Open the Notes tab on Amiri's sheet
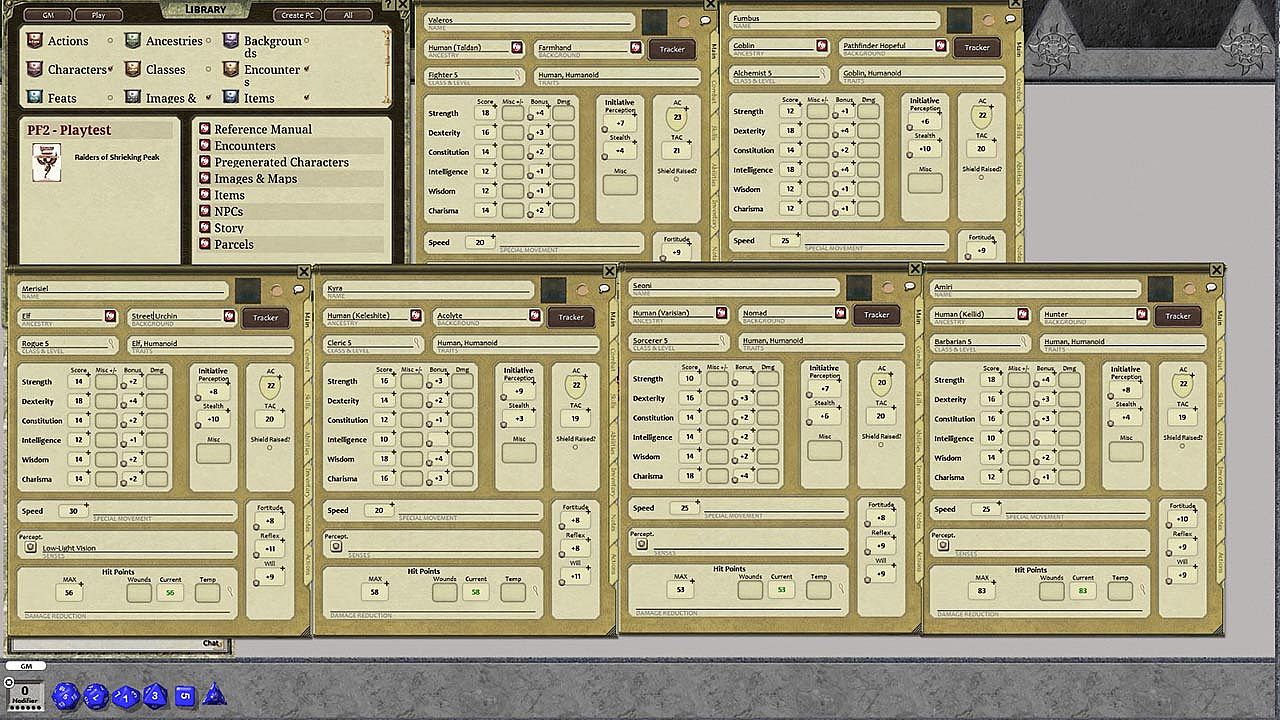Screen dimensions: 1280x720 1220,522
